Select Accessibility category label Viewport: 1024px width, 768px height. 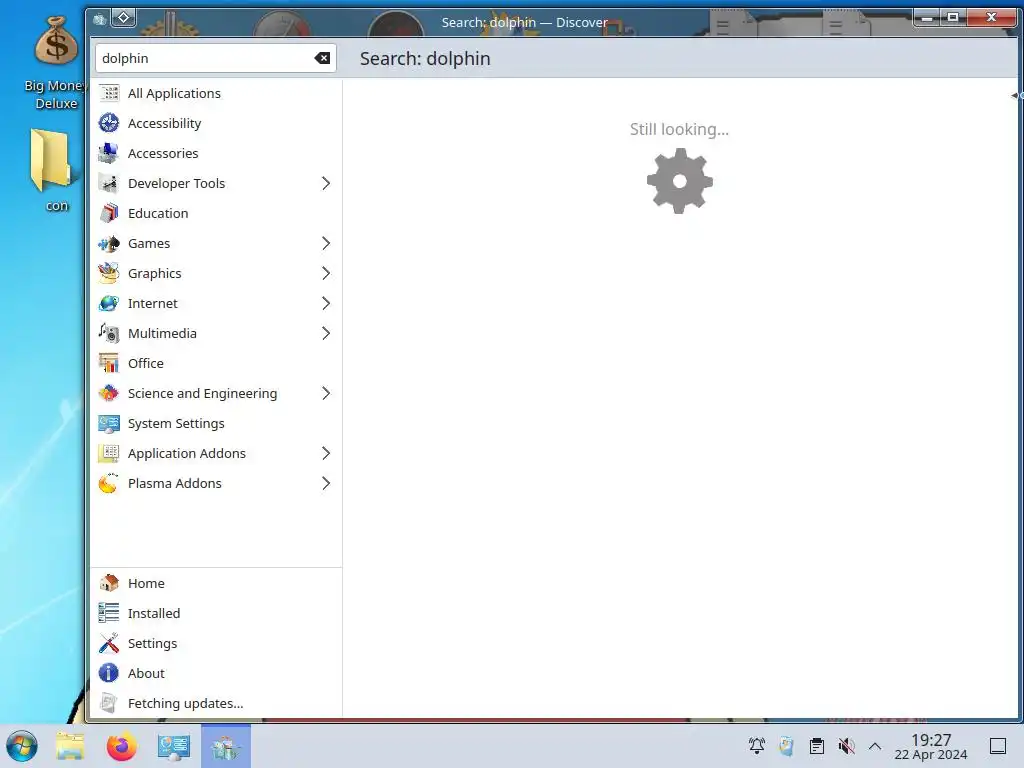[165, 123]
